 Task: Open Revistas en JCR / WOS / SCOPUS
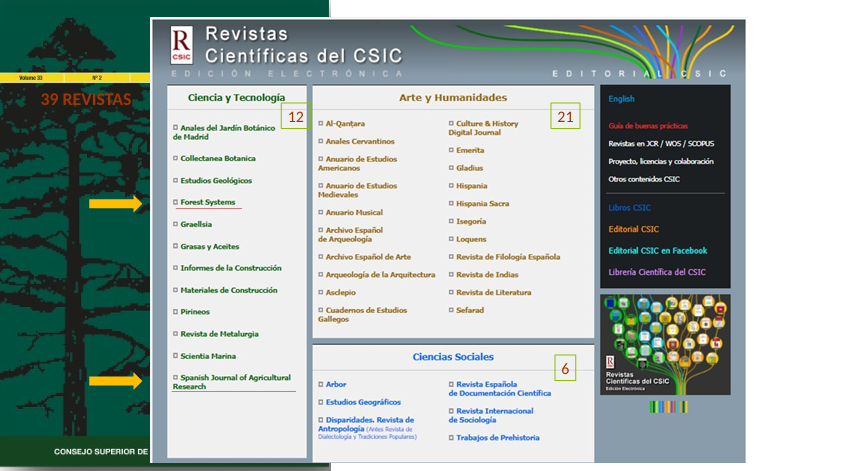click(661, 144)
